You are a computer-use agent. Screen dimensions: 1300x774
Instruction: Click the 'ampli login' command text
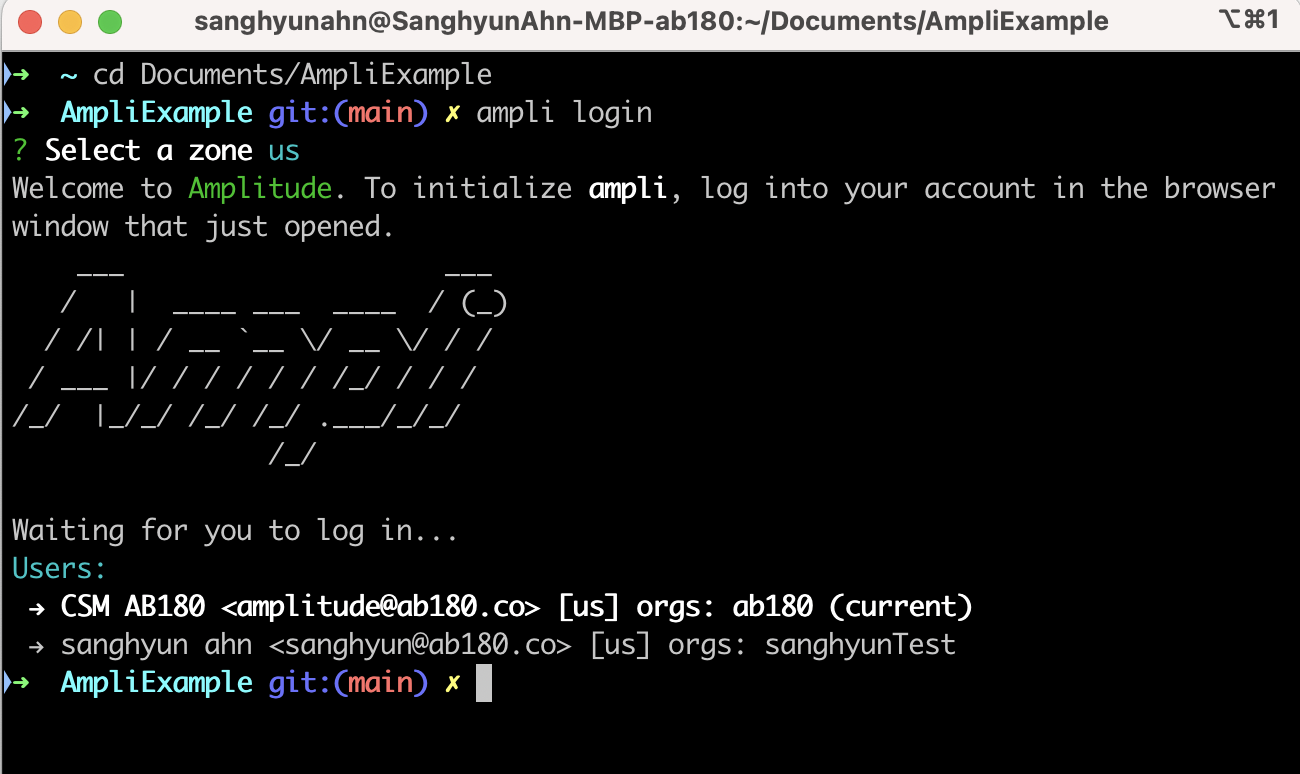pos(564,113)
